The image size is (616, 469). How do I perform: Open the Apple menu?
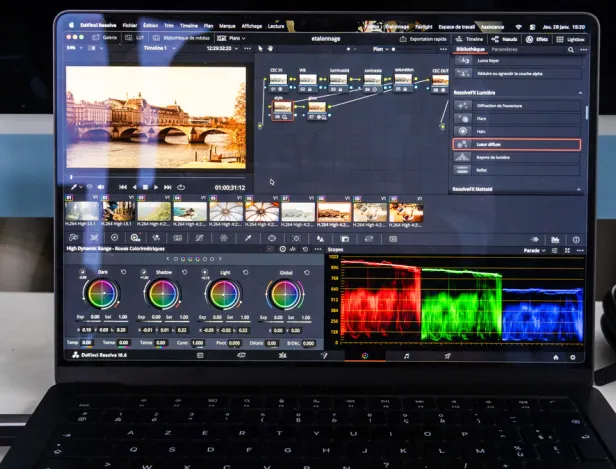pyautogui.click(x=72, y=25)
